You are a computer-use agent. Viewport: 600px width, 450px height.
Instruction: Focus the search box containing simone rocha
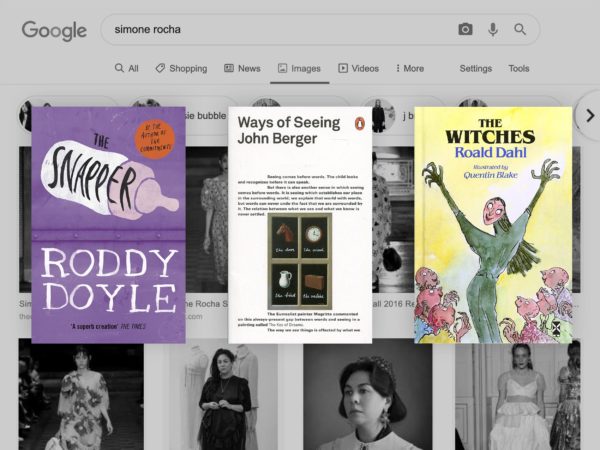pos(320,29)
